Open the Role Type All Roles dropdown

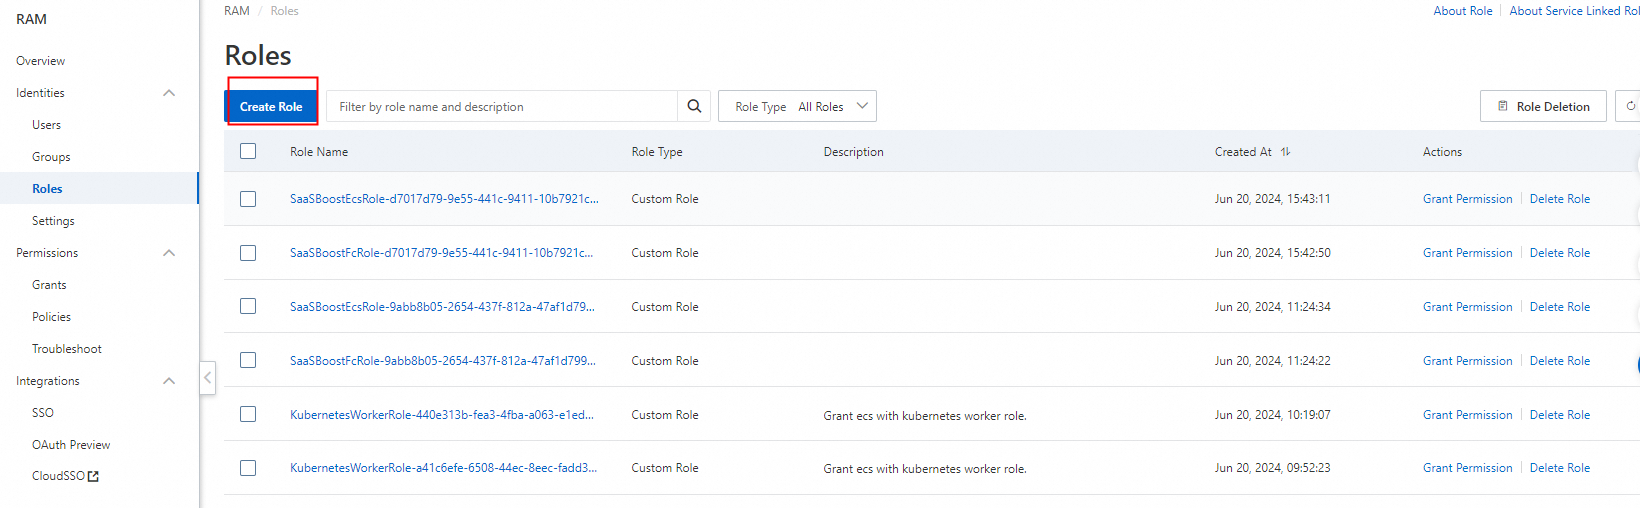[x=797, y=106]
